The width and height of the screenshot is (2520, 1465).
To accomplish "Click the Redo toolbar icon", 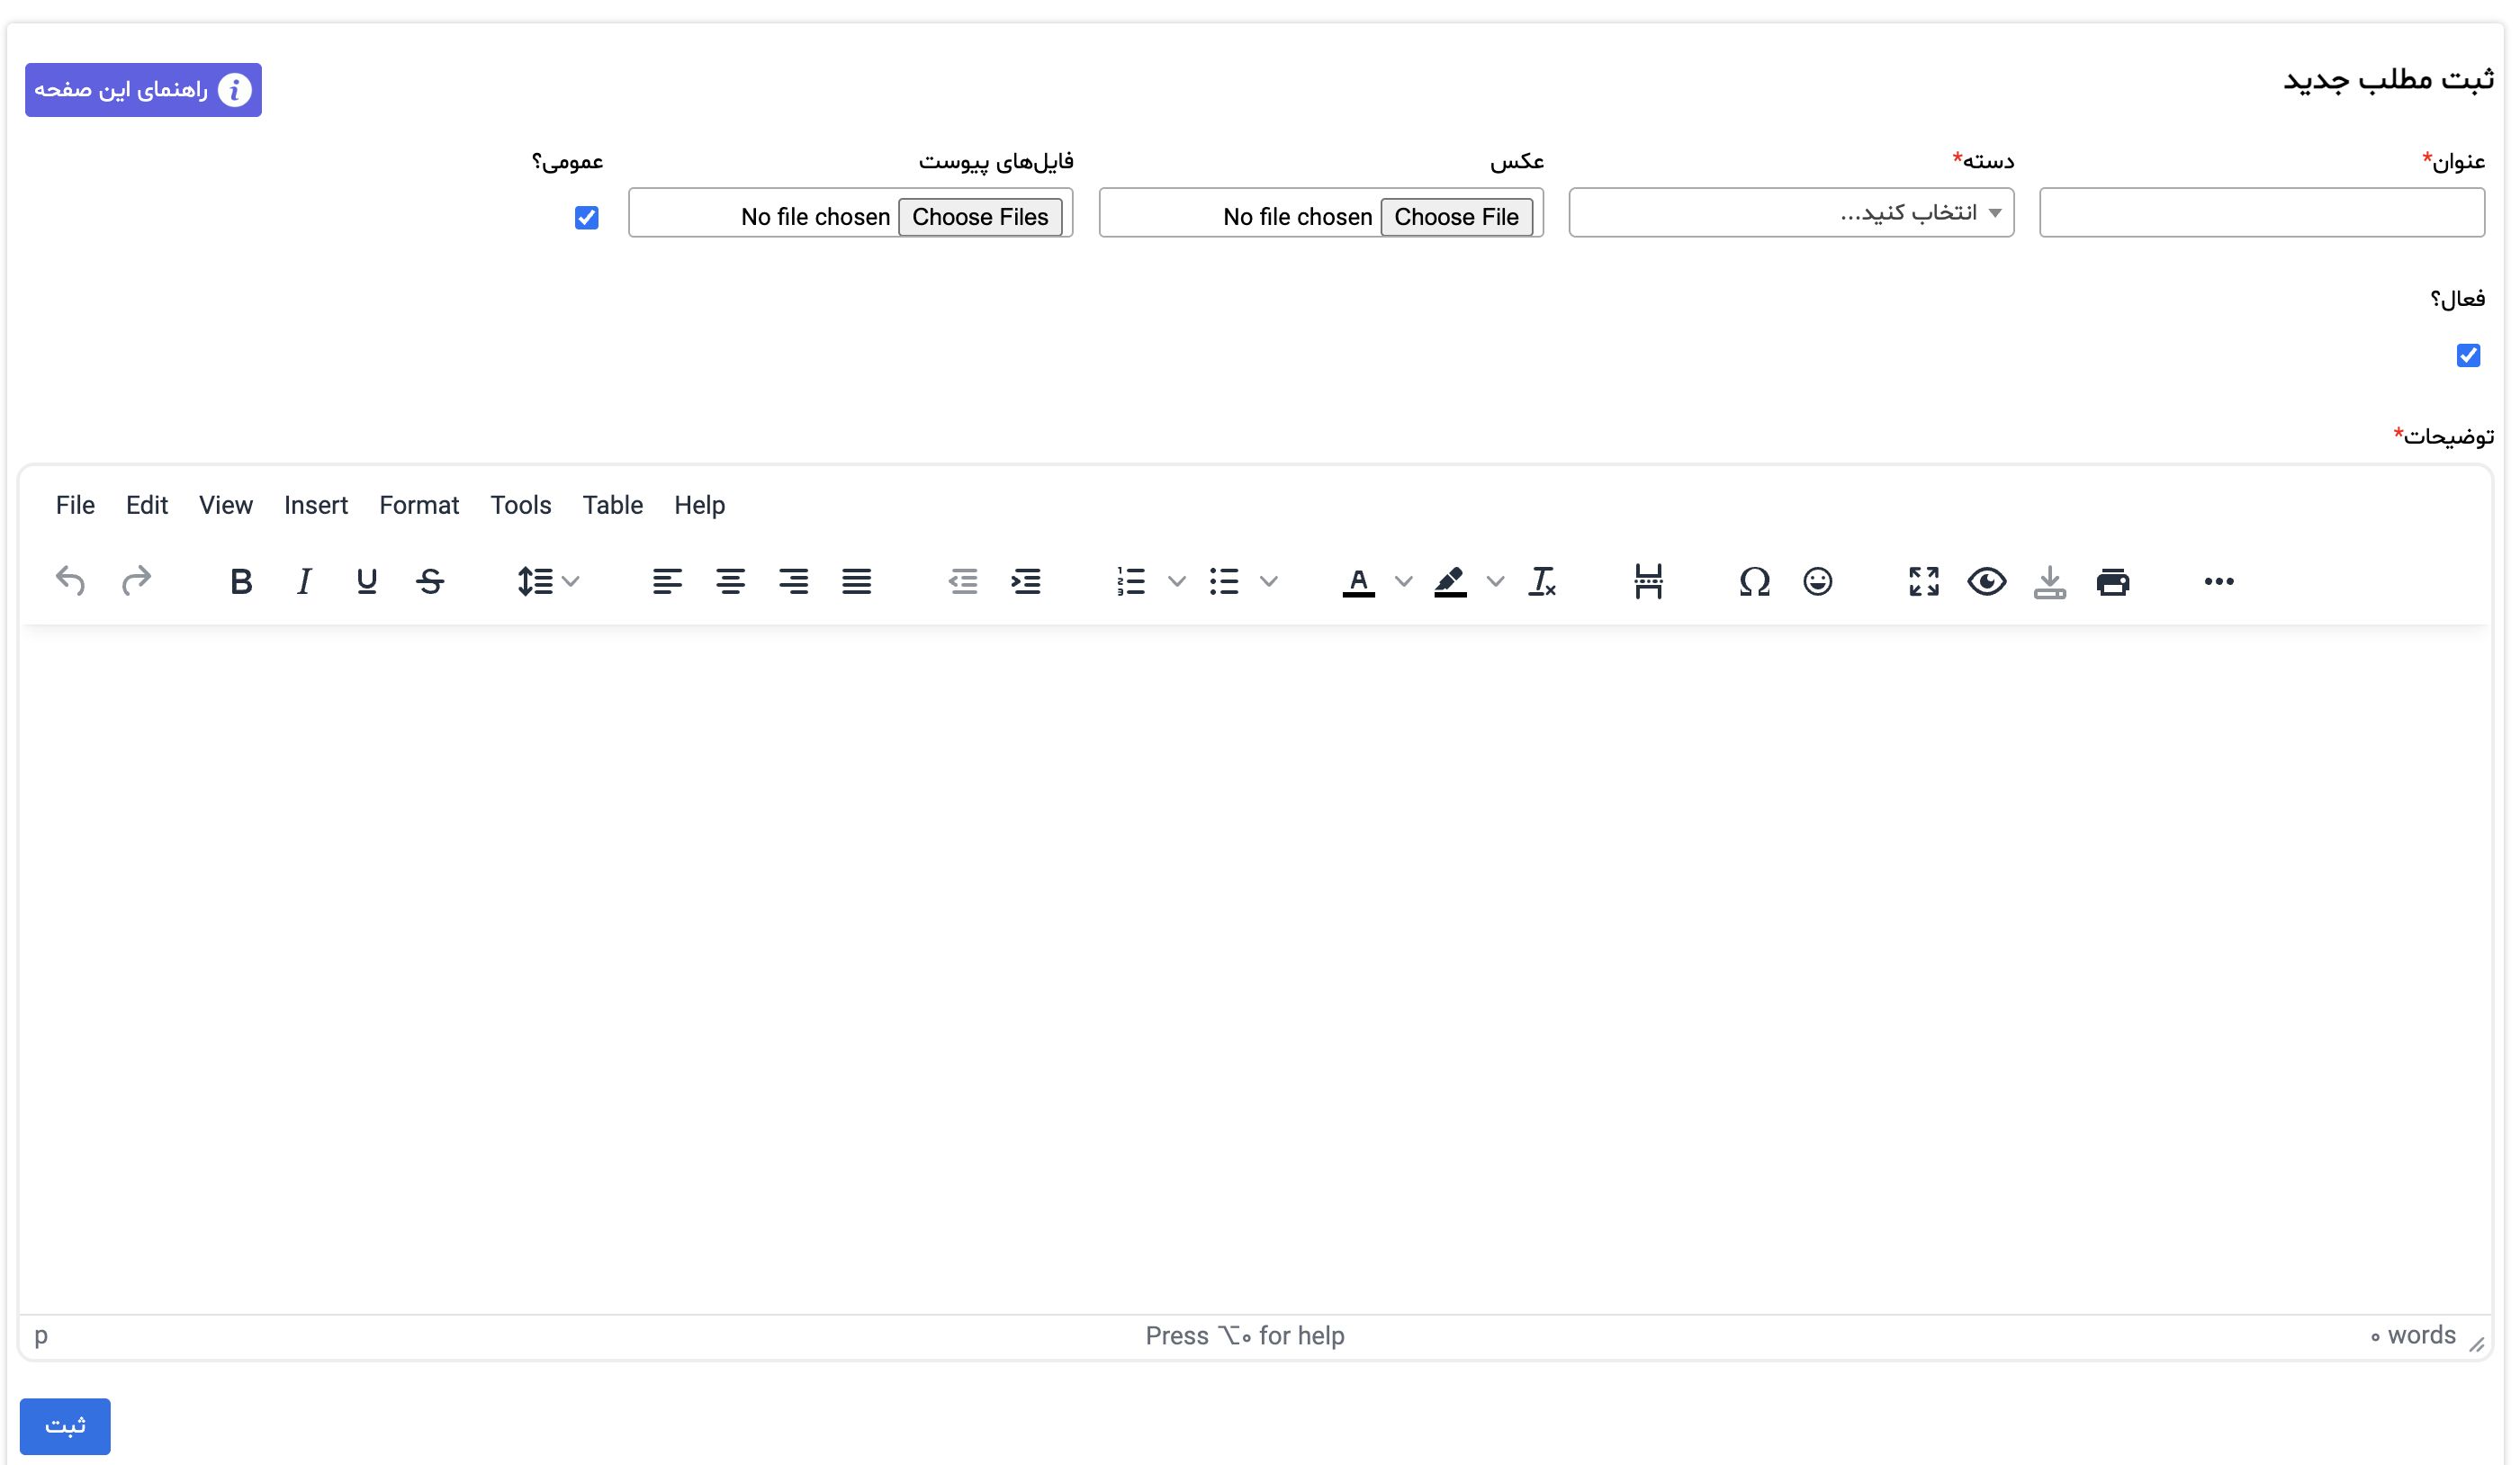I will click(x=136, y=581).
